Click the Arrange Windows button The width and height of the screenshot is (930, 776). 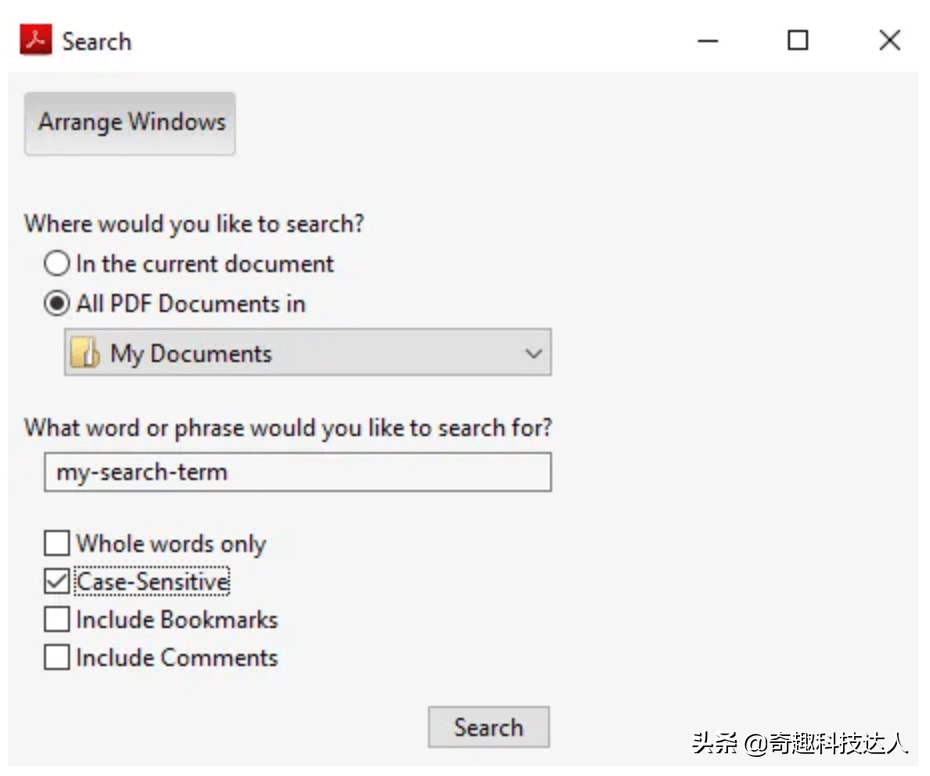click(130, 123)
